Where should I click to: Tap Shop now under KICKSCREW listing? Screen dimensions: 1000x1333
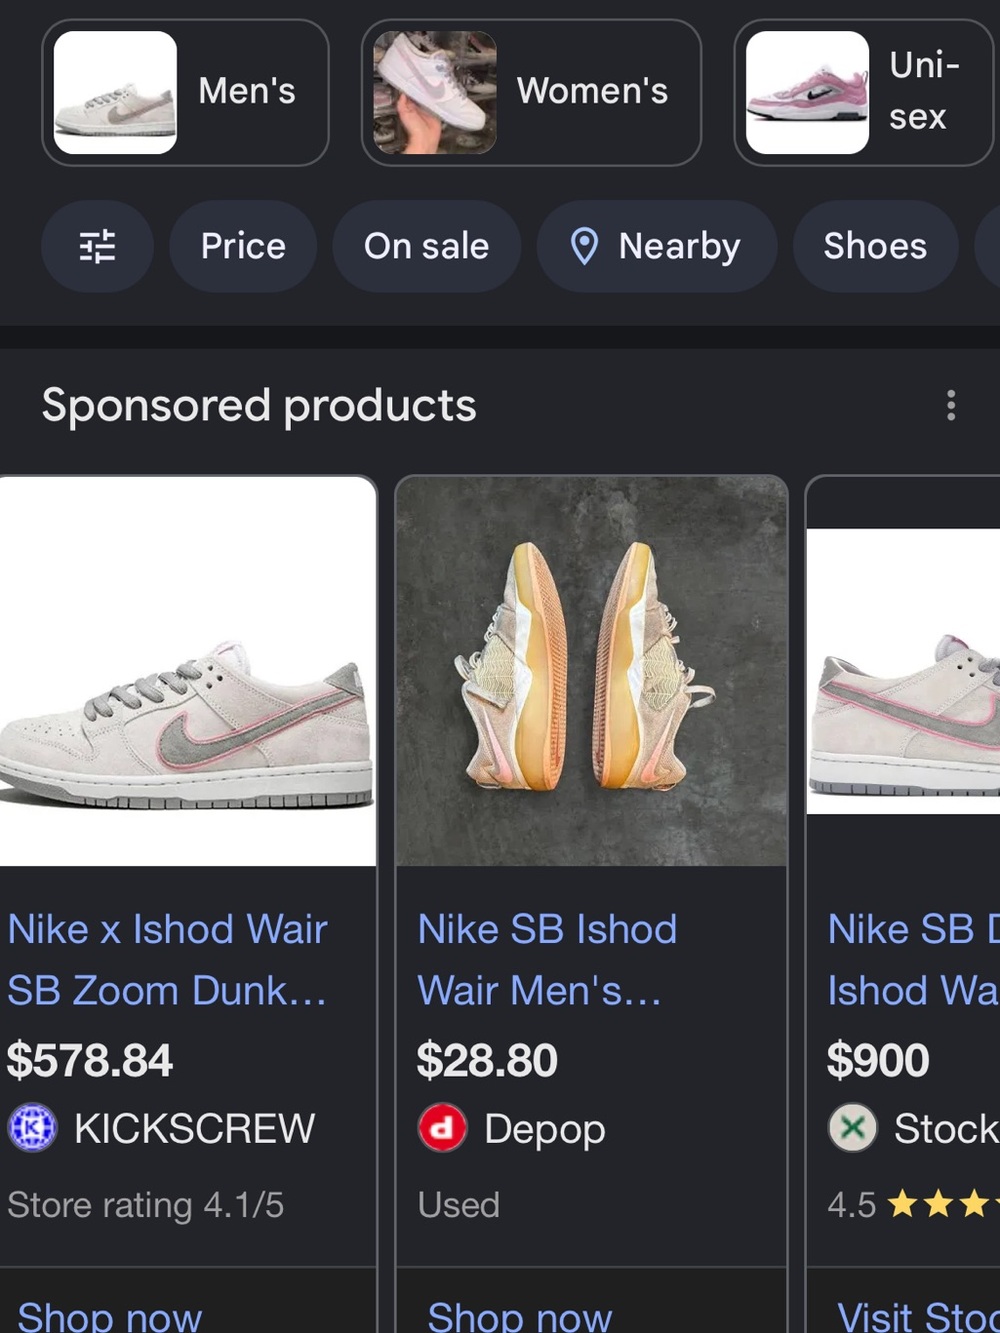pos(110,1316)
